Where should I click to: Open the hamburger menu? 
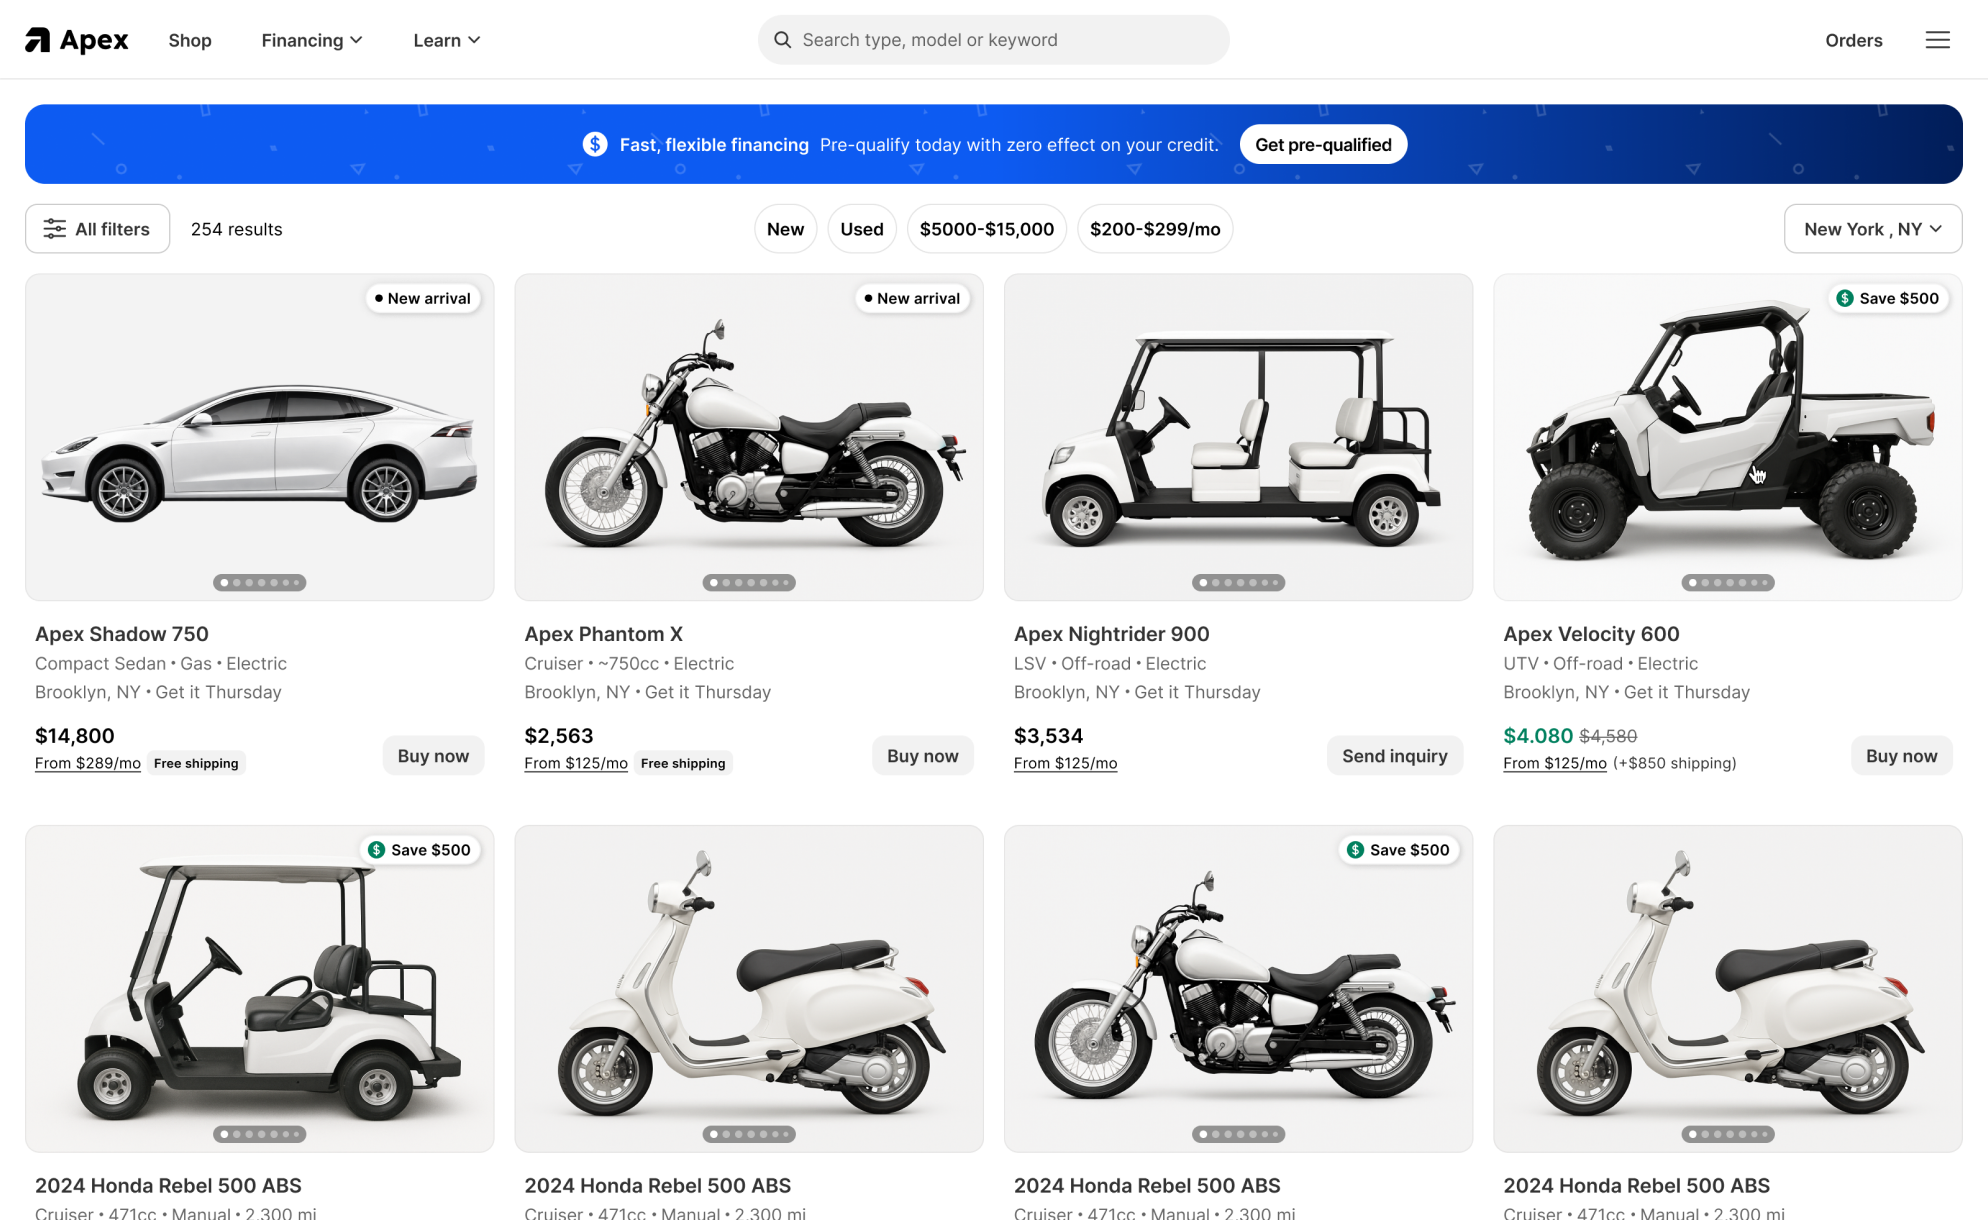[1938, 39]
